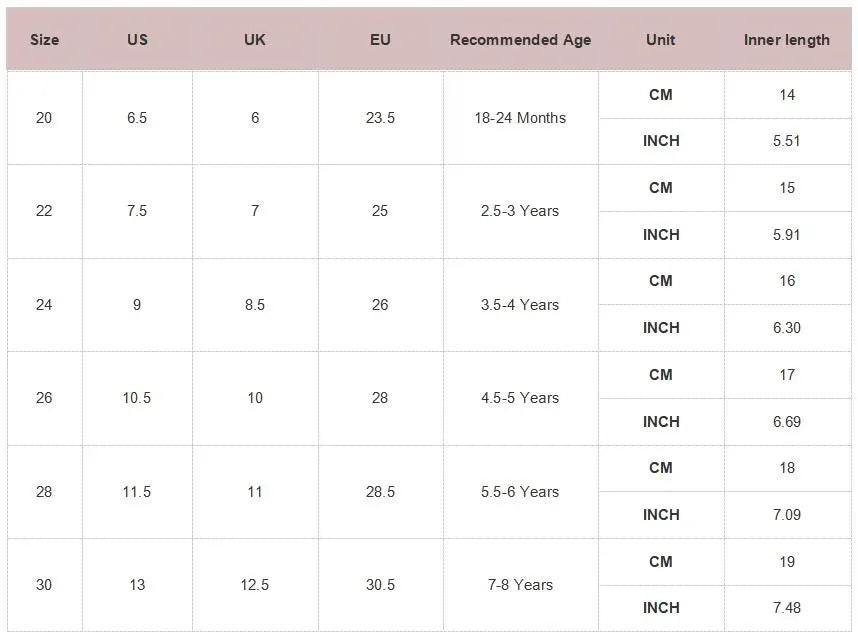Click the UK size 8.5 cell
The width and height of the screenshot is (858, 637).
[x=255, y=305]
